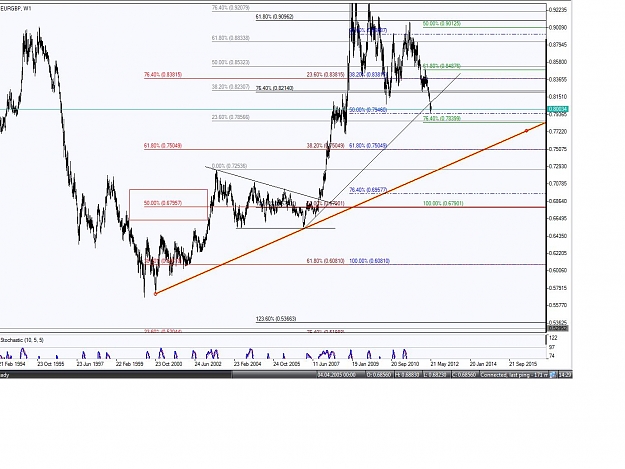Click the status bar Close value 'C: 0.68560'
The height and width of the screenshot is (469, 625).
click(465, 375)
